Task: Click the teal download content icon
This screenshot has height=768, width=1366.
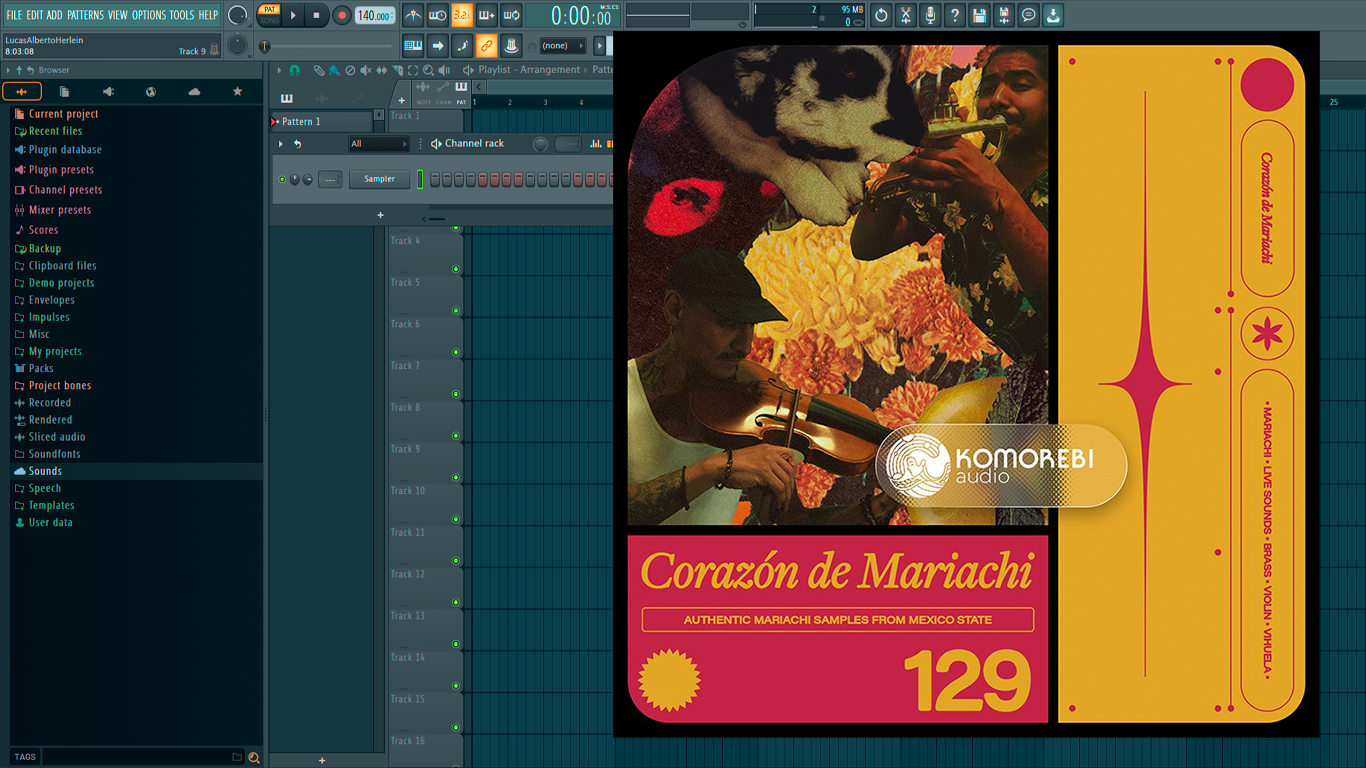Action: [x=1053, y=15]
